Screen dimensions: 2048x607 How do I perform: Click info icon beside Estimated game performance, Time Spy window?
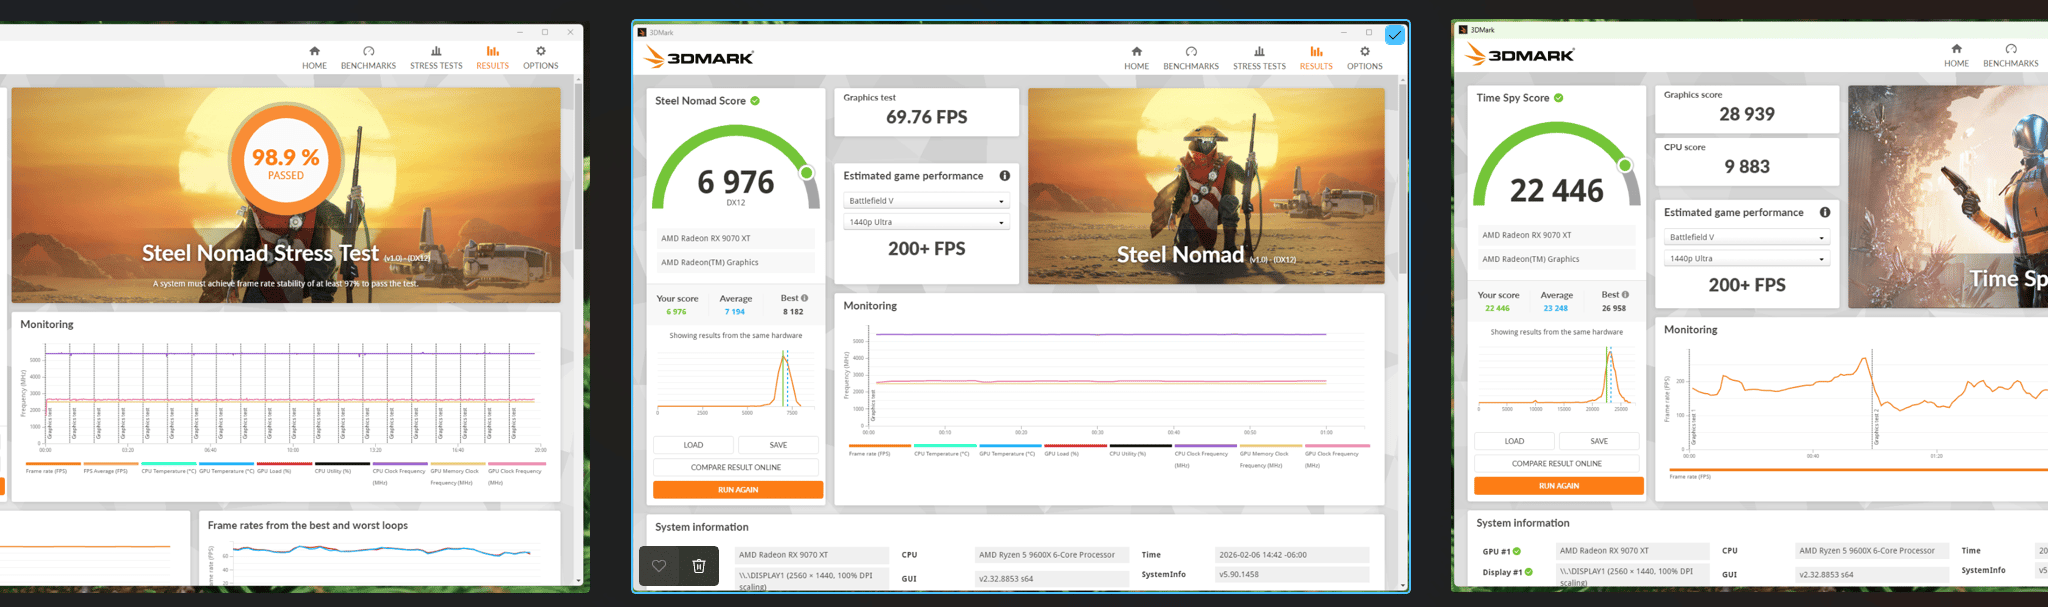[x=1825, y=212]
